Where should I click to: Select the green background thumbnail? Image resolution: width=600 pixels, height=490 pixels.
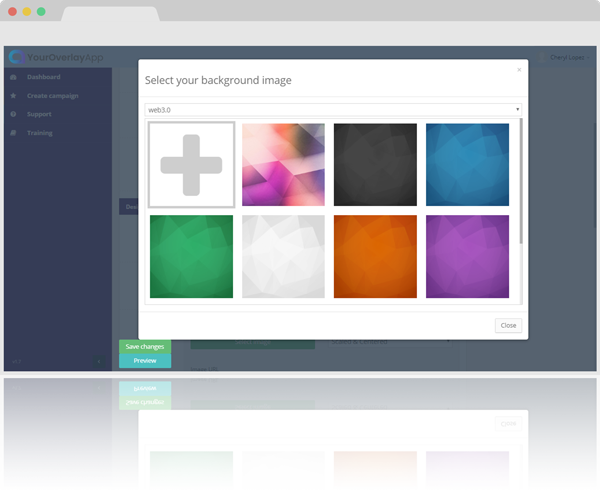click(x=191, y=256)
